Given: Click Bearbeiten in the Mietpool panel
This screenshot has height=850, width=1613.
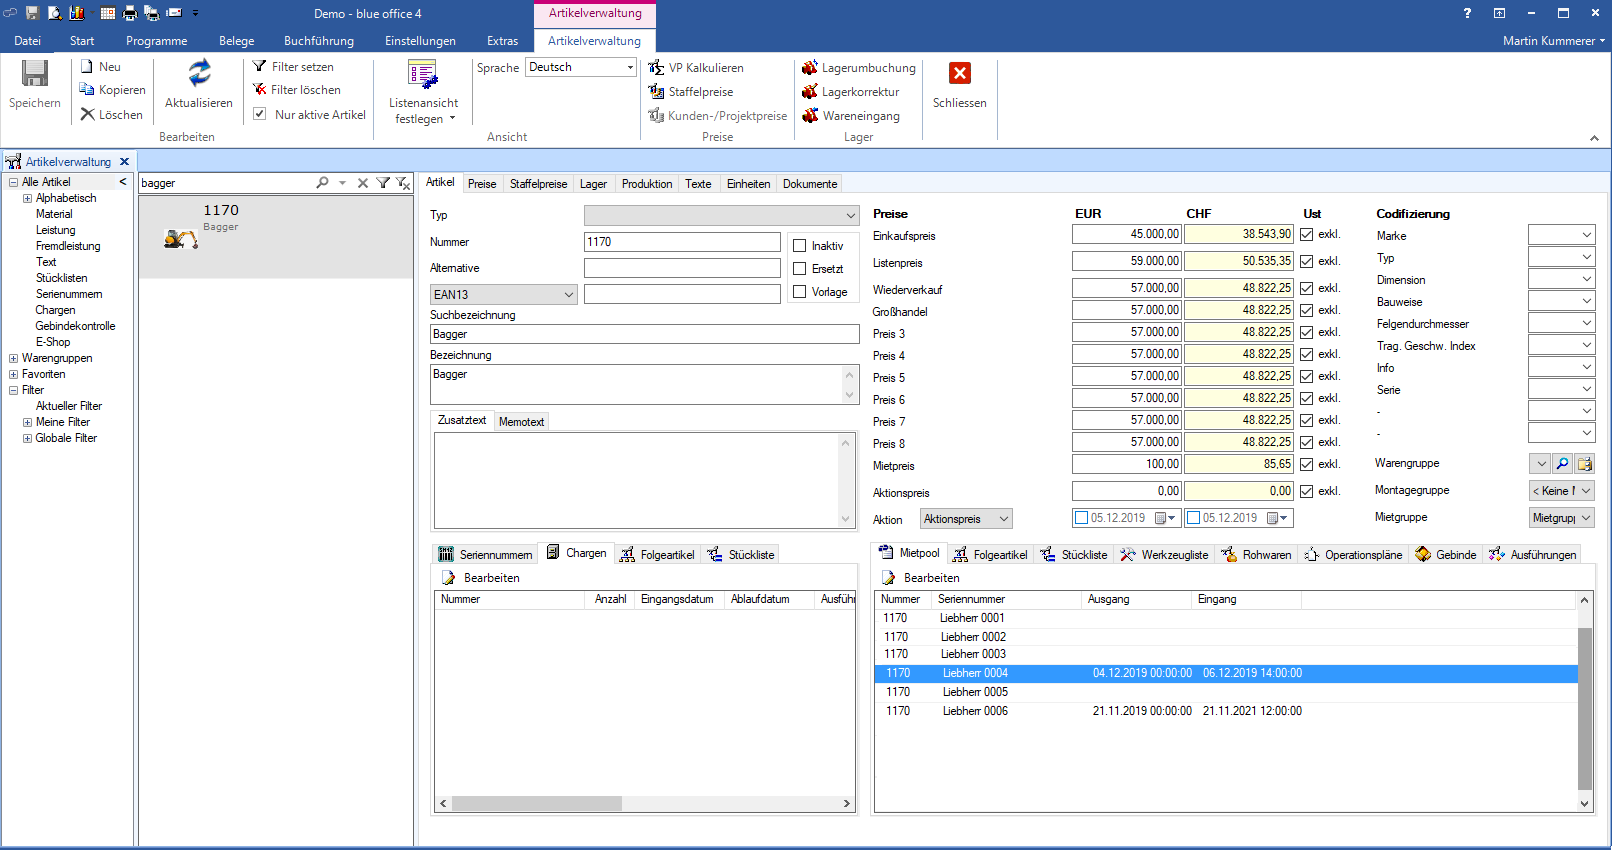Looking at the screenshot, I should pyautogui.click(x=930, y=578).
